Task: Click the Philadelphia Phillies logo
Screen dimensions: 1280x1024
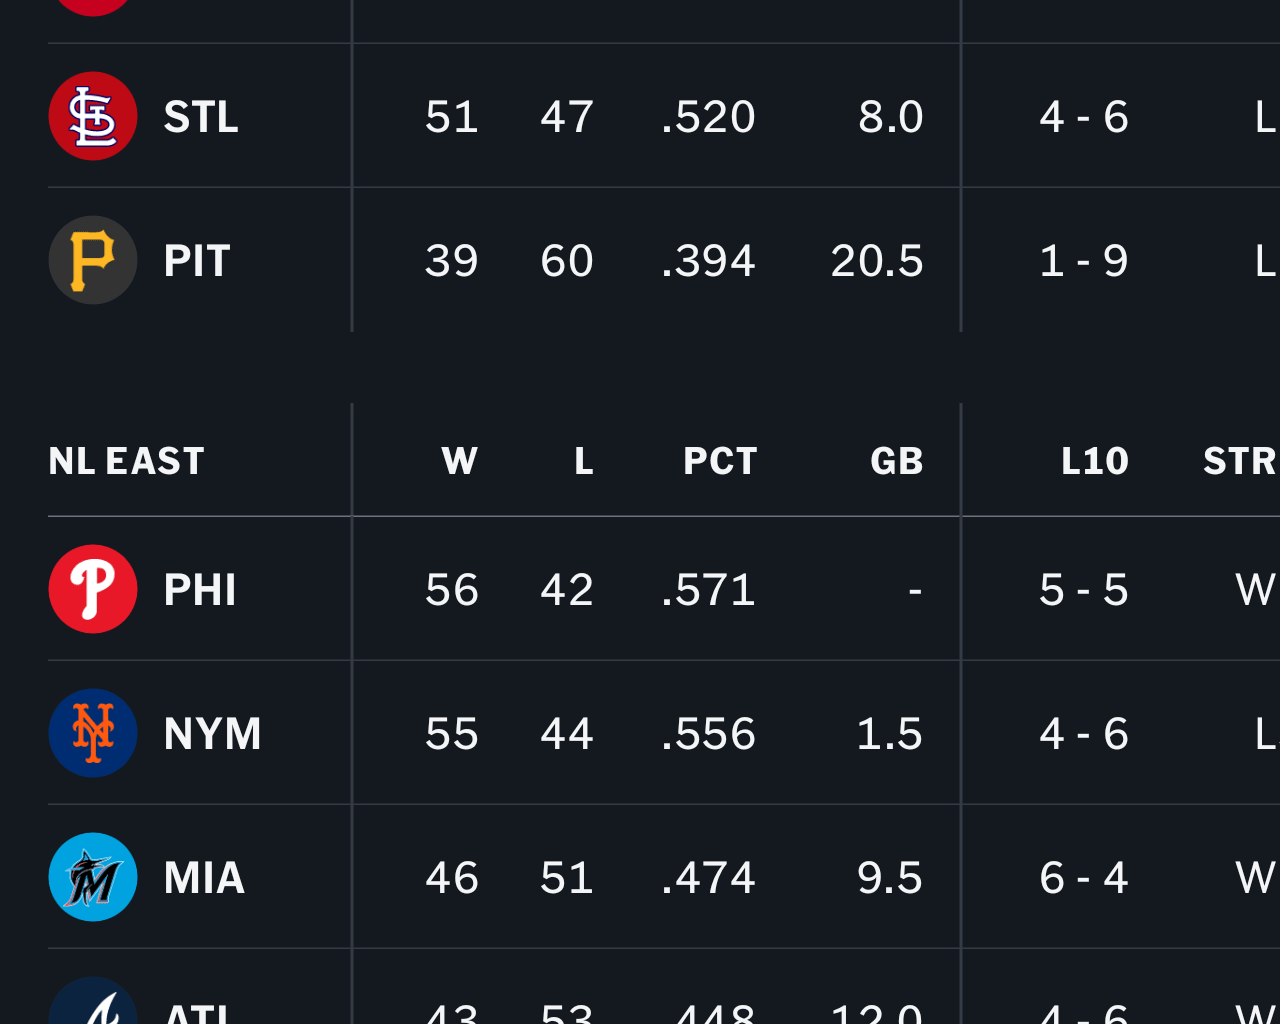Action: 93,589
